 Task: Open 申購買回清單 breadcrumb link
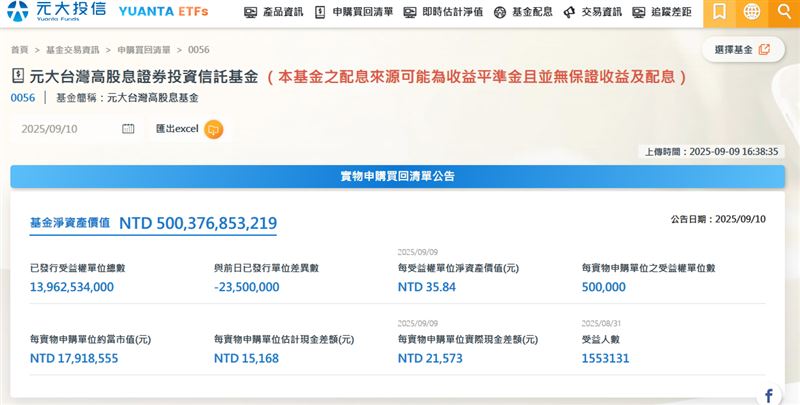point(144,49)
